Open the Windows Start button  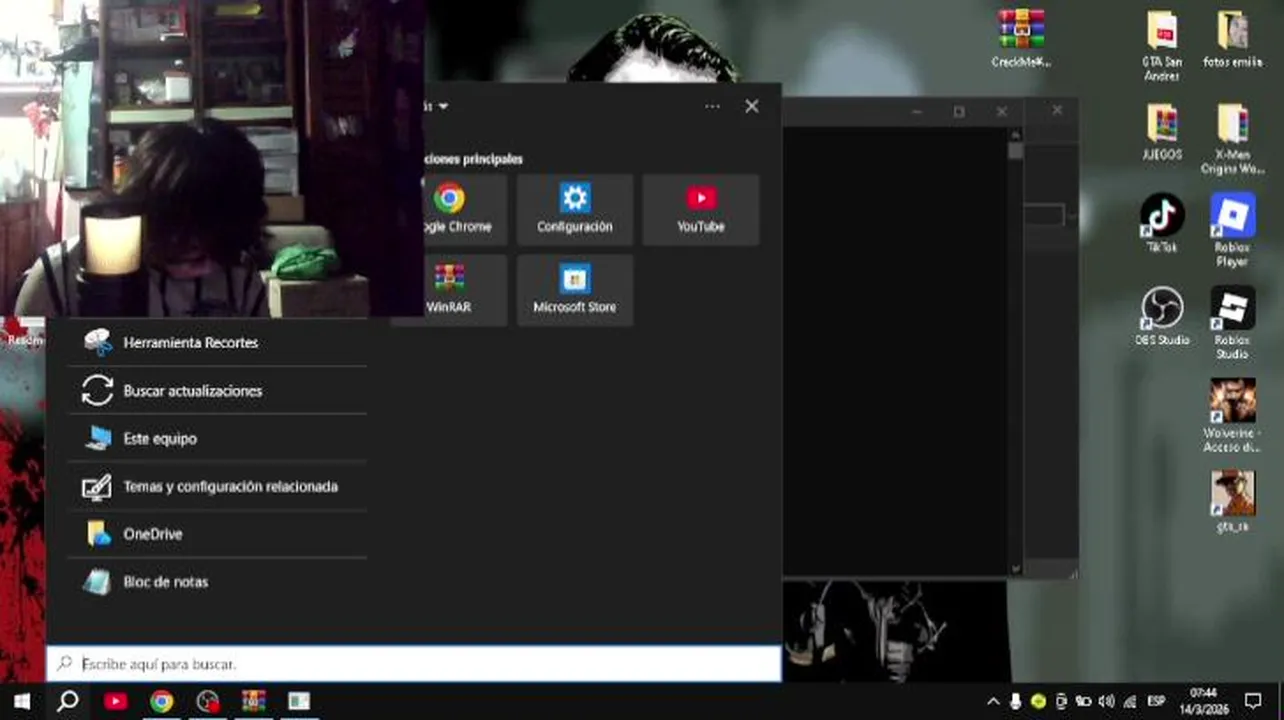tap(22, 701)
